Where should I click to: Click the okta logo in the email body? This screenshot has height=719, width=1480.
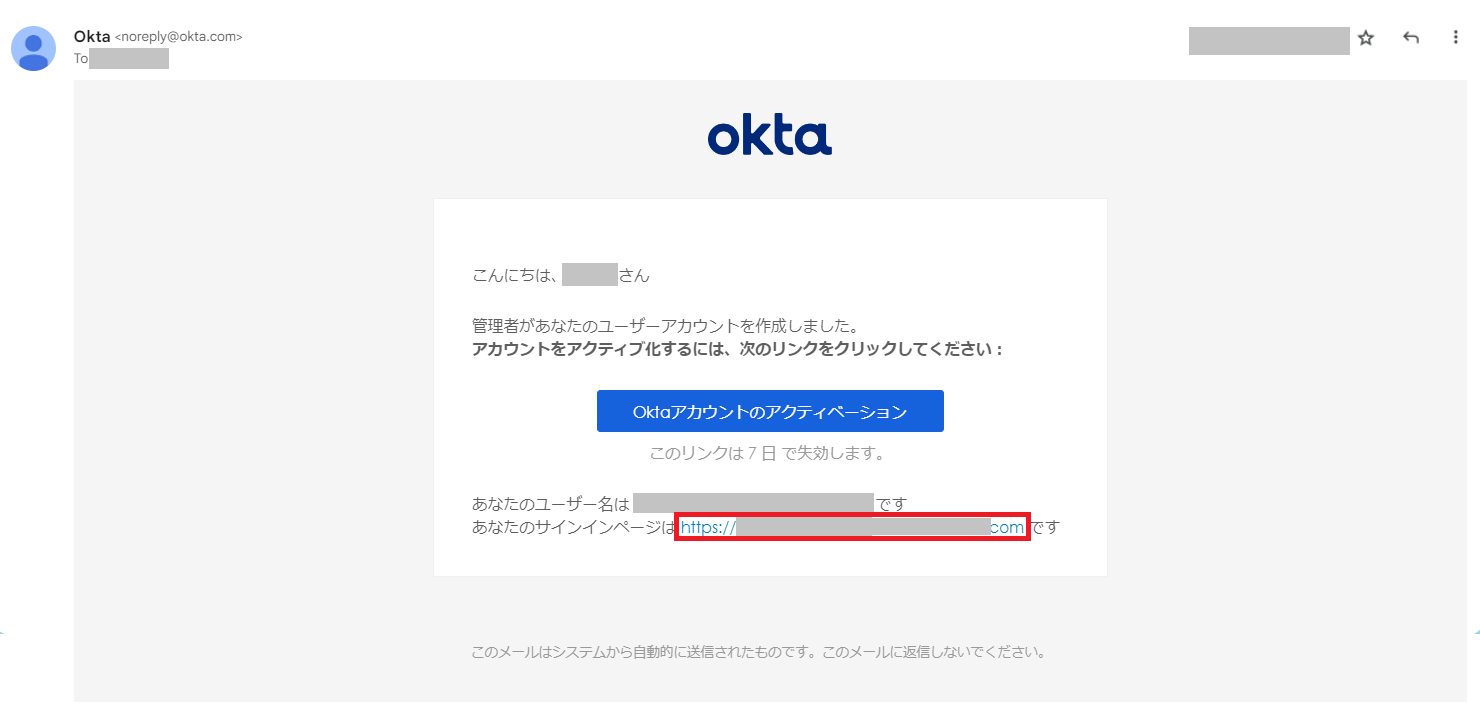tap(770, 137)
